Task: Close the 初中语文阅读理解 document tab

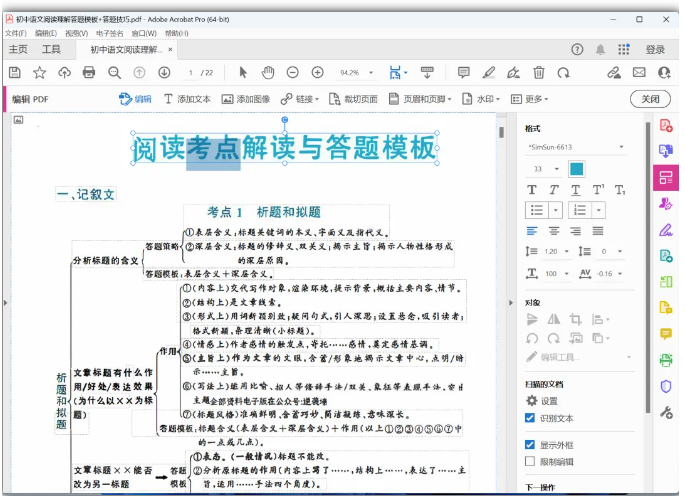Action: click(x=170, y=49)
